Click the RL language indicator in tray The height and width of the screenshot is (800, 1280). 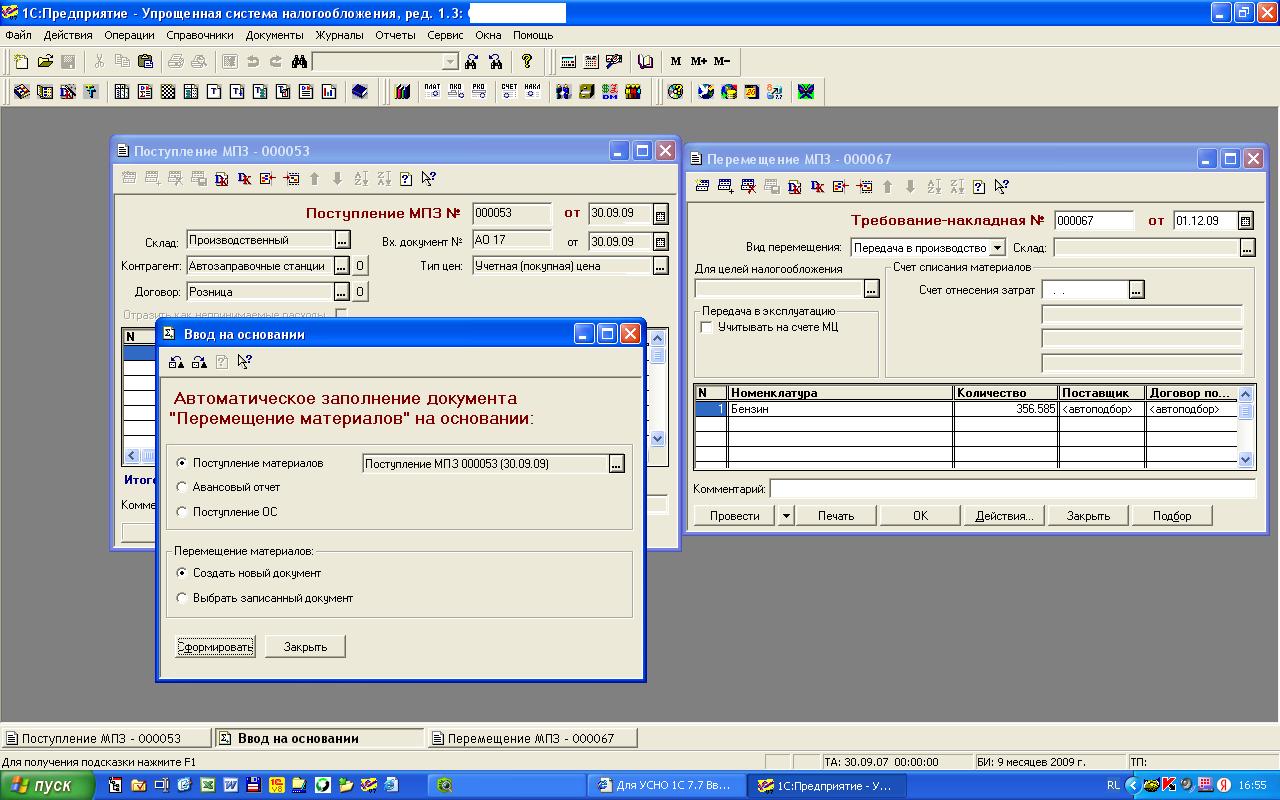click(1113, 785)
